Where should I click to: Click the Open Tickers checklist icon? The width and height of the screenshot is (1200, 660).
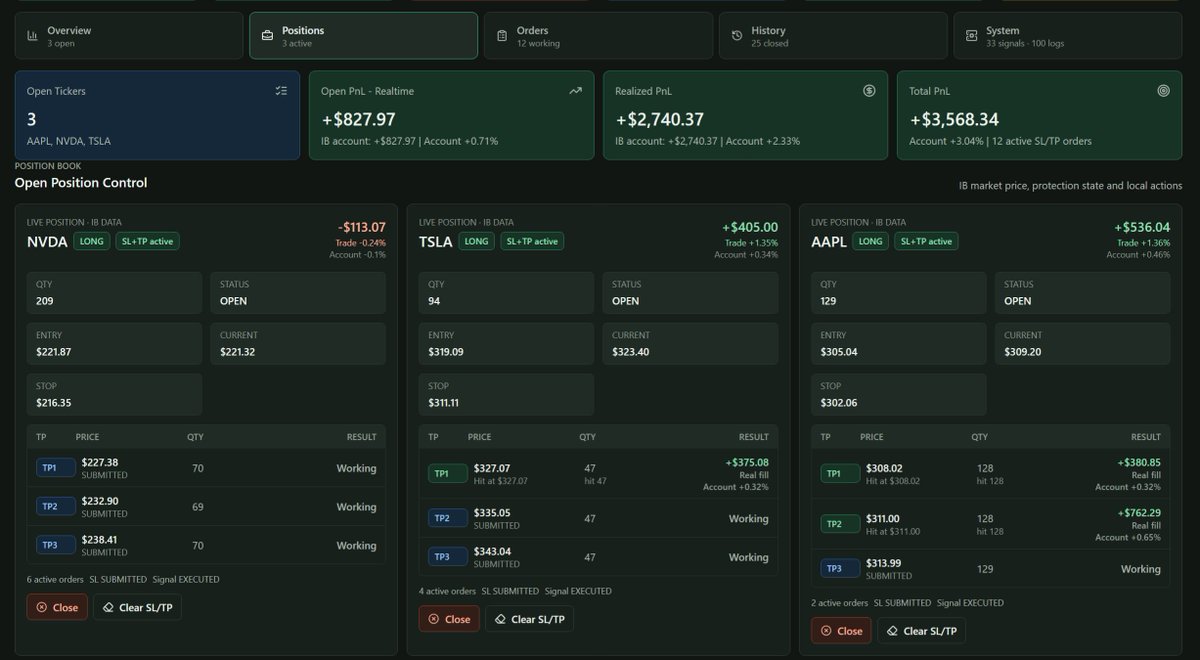click(x=281, y=91)
